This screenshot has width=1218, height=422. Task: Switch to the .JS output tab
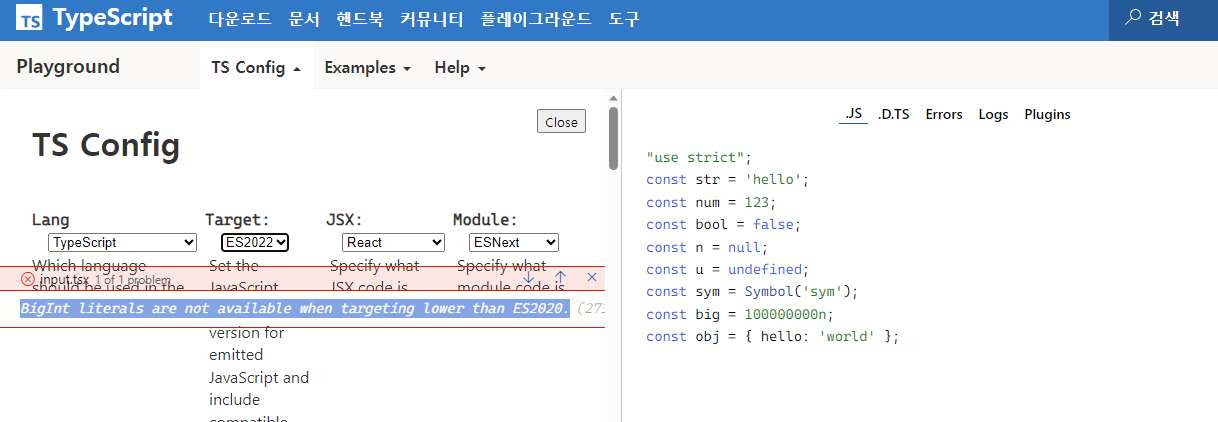pos(853,114)
